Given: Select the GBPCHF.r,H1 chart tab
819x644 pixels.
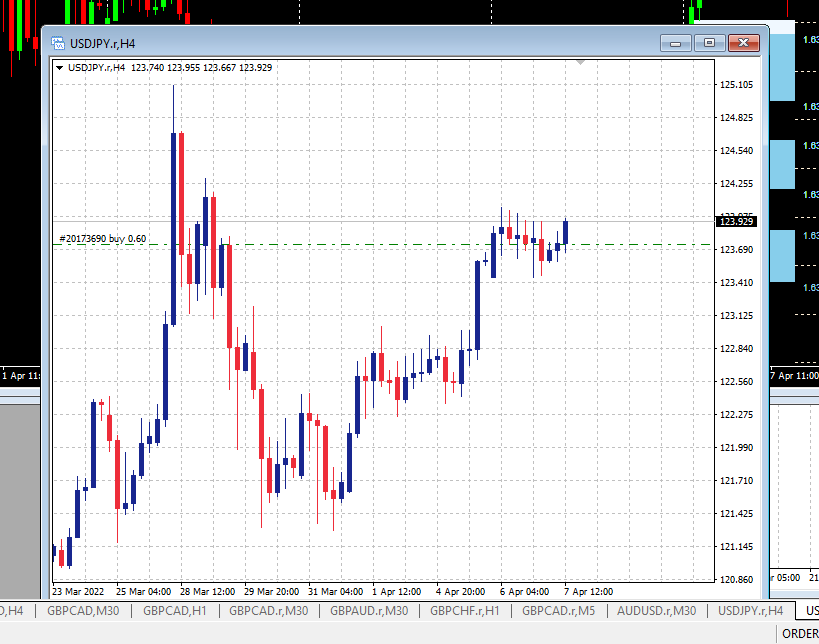Looking at the screenshot, I should coord(464,611).
